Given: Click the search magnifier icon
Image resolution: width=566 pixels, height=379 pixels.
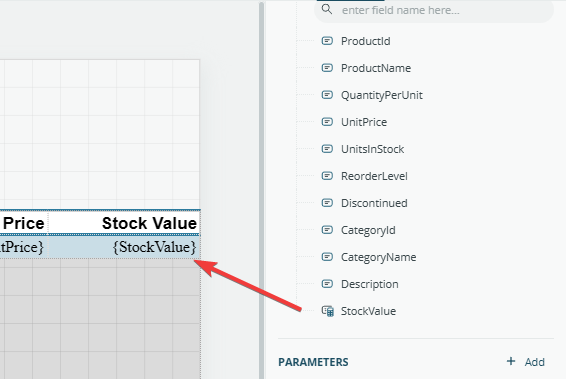Looking at the screenshot, I should tap(327, 9).
